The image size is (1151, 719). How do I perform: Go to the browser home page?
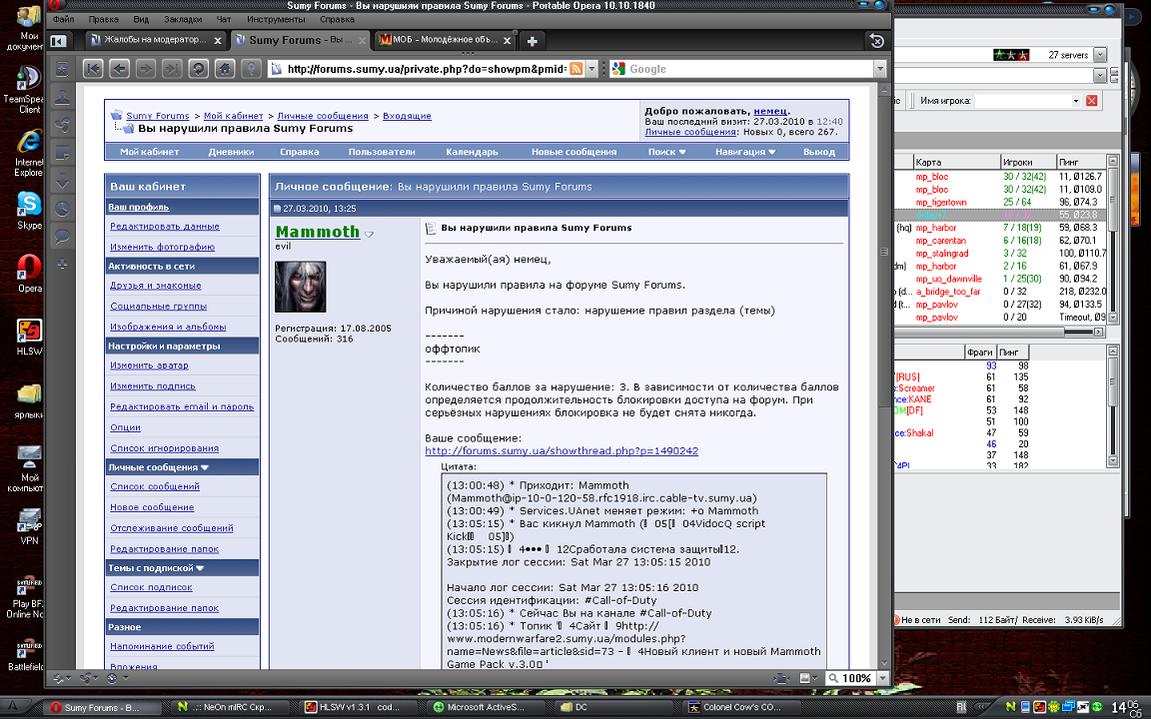[x=224, y=69]
